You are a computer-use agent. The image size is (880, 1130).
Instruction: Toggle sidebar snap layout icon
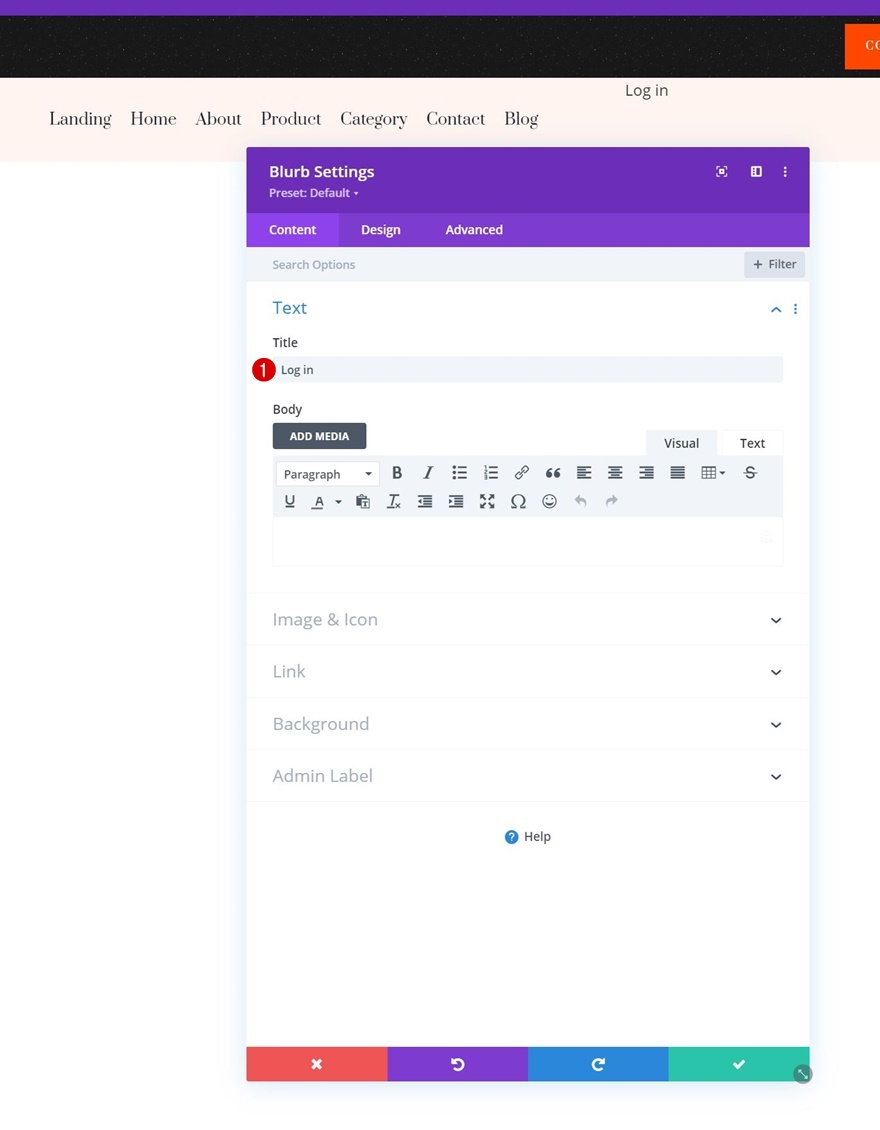pos(756,172)
